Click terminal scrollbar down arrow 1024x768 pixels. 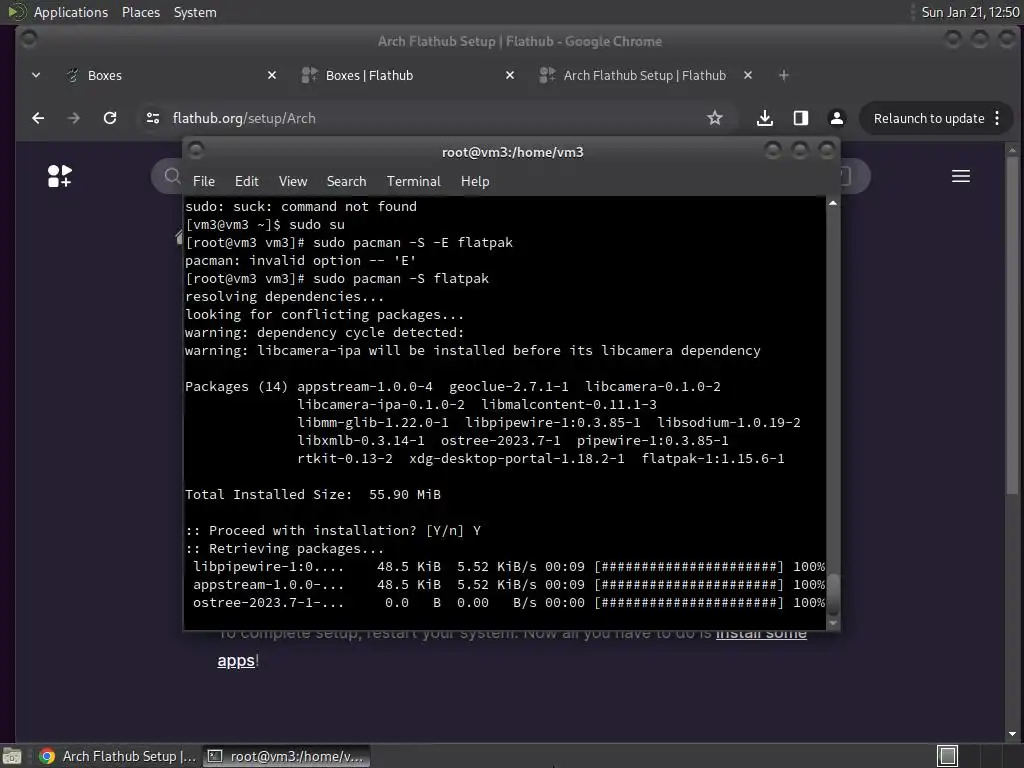pyautogui.click(x=833, y=624)
